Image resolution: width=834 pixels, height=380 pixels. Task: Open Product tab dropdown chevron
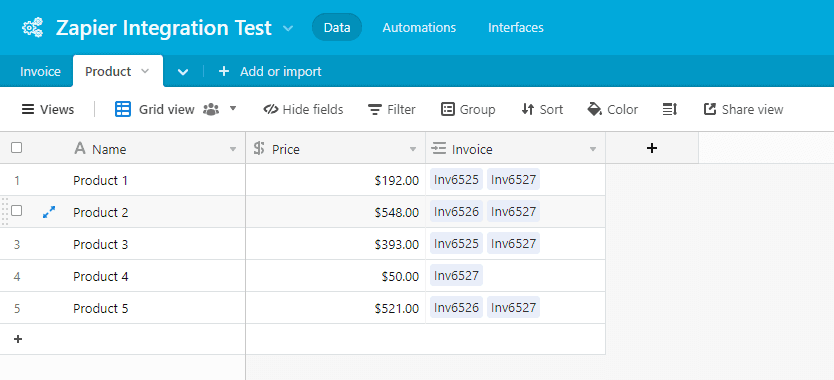pos(145,71)
